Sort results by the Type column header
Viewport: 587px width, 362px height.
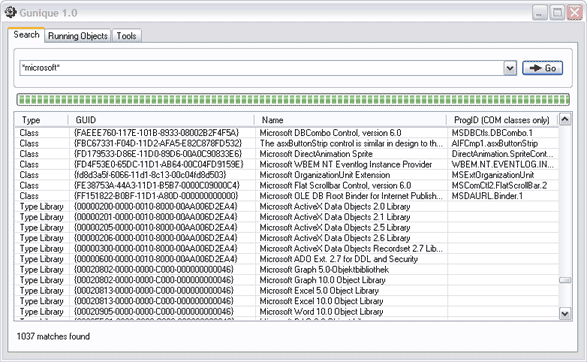41,120
